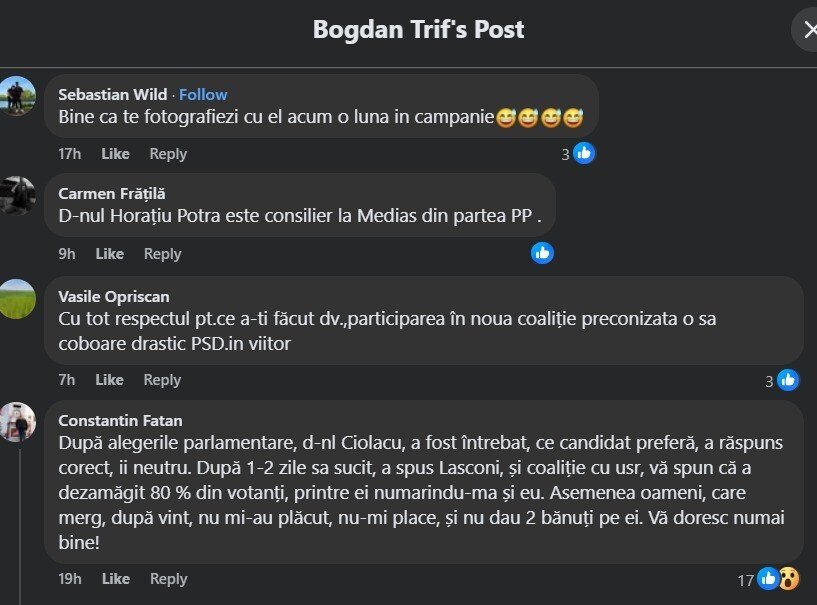The height and width of the screenshot is (605, 817).
Task: Reply to Carmen Frățilă's comment
Action: coord(162,254)
